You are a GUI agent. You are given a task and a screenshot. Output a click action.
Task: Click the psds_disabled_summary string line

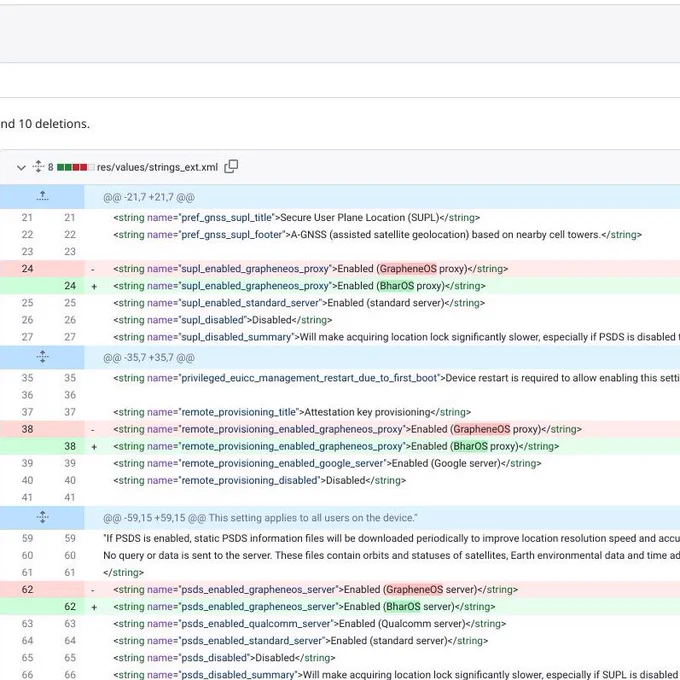pyautogui.click(x=396, y=675)
